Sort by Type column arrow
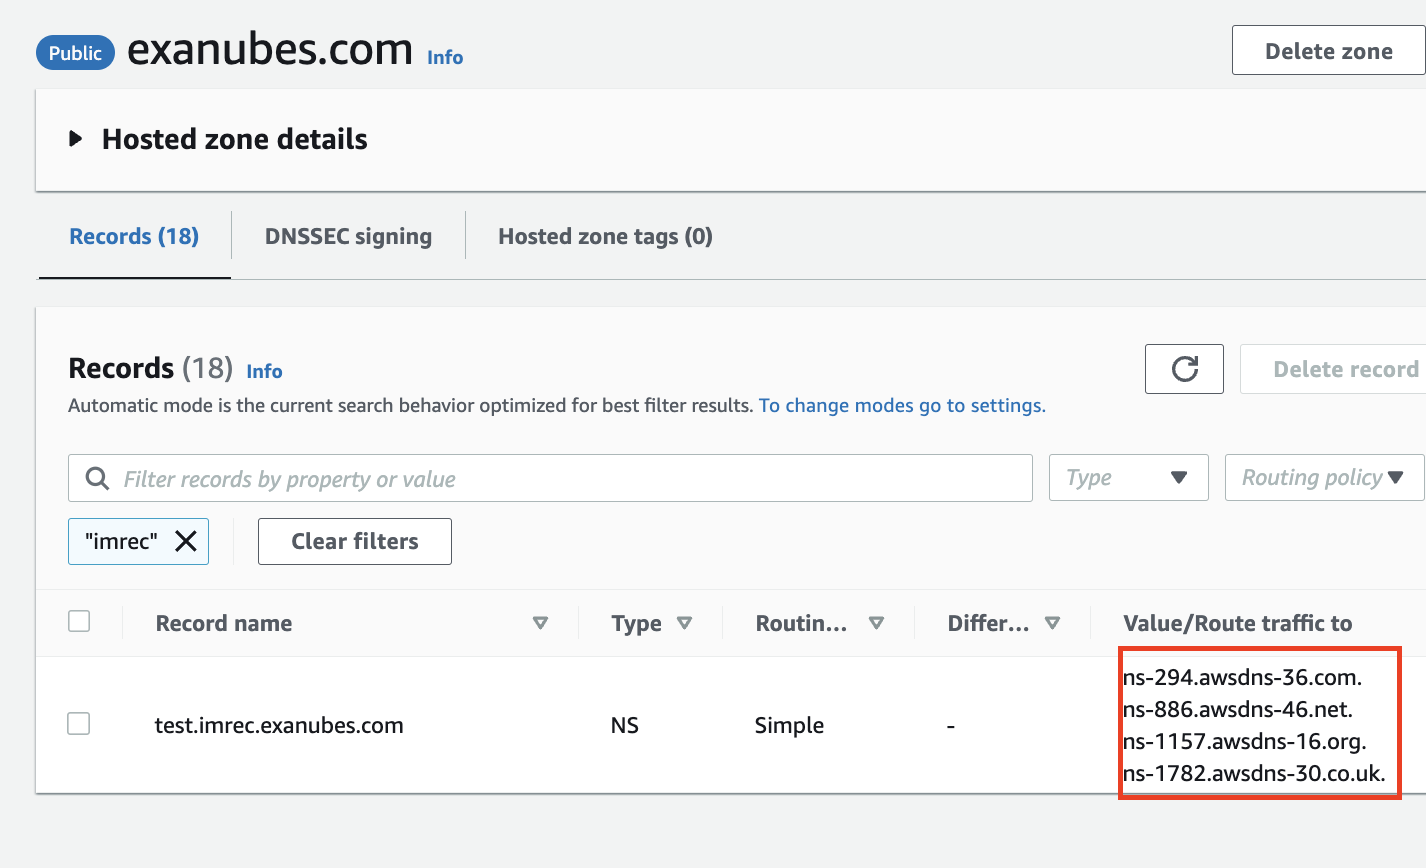 coord(684,623)
